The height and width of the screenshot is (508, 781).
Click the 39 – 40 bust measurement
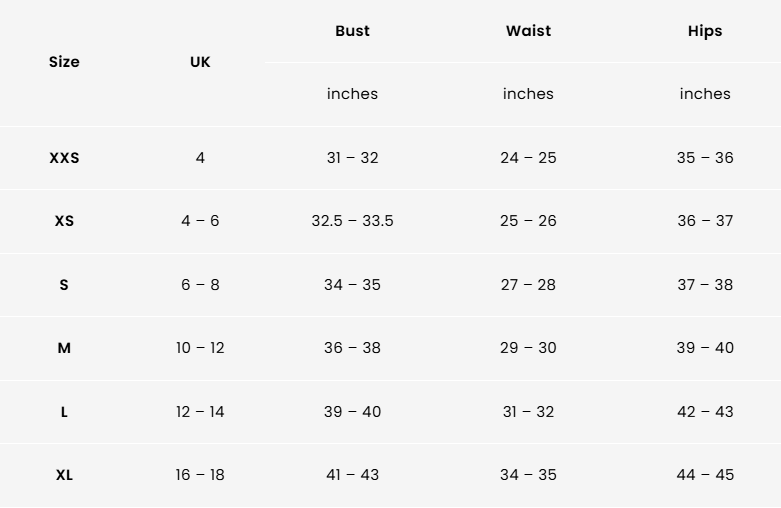pyautogui.click(x=352, y=412)
